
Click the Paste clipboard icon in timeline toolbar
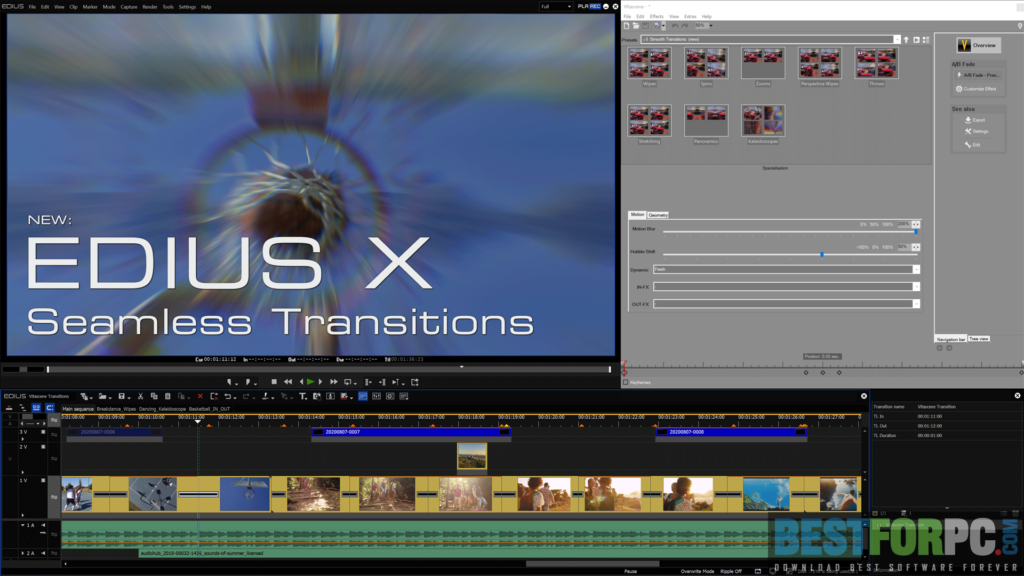tap(168, 396)
